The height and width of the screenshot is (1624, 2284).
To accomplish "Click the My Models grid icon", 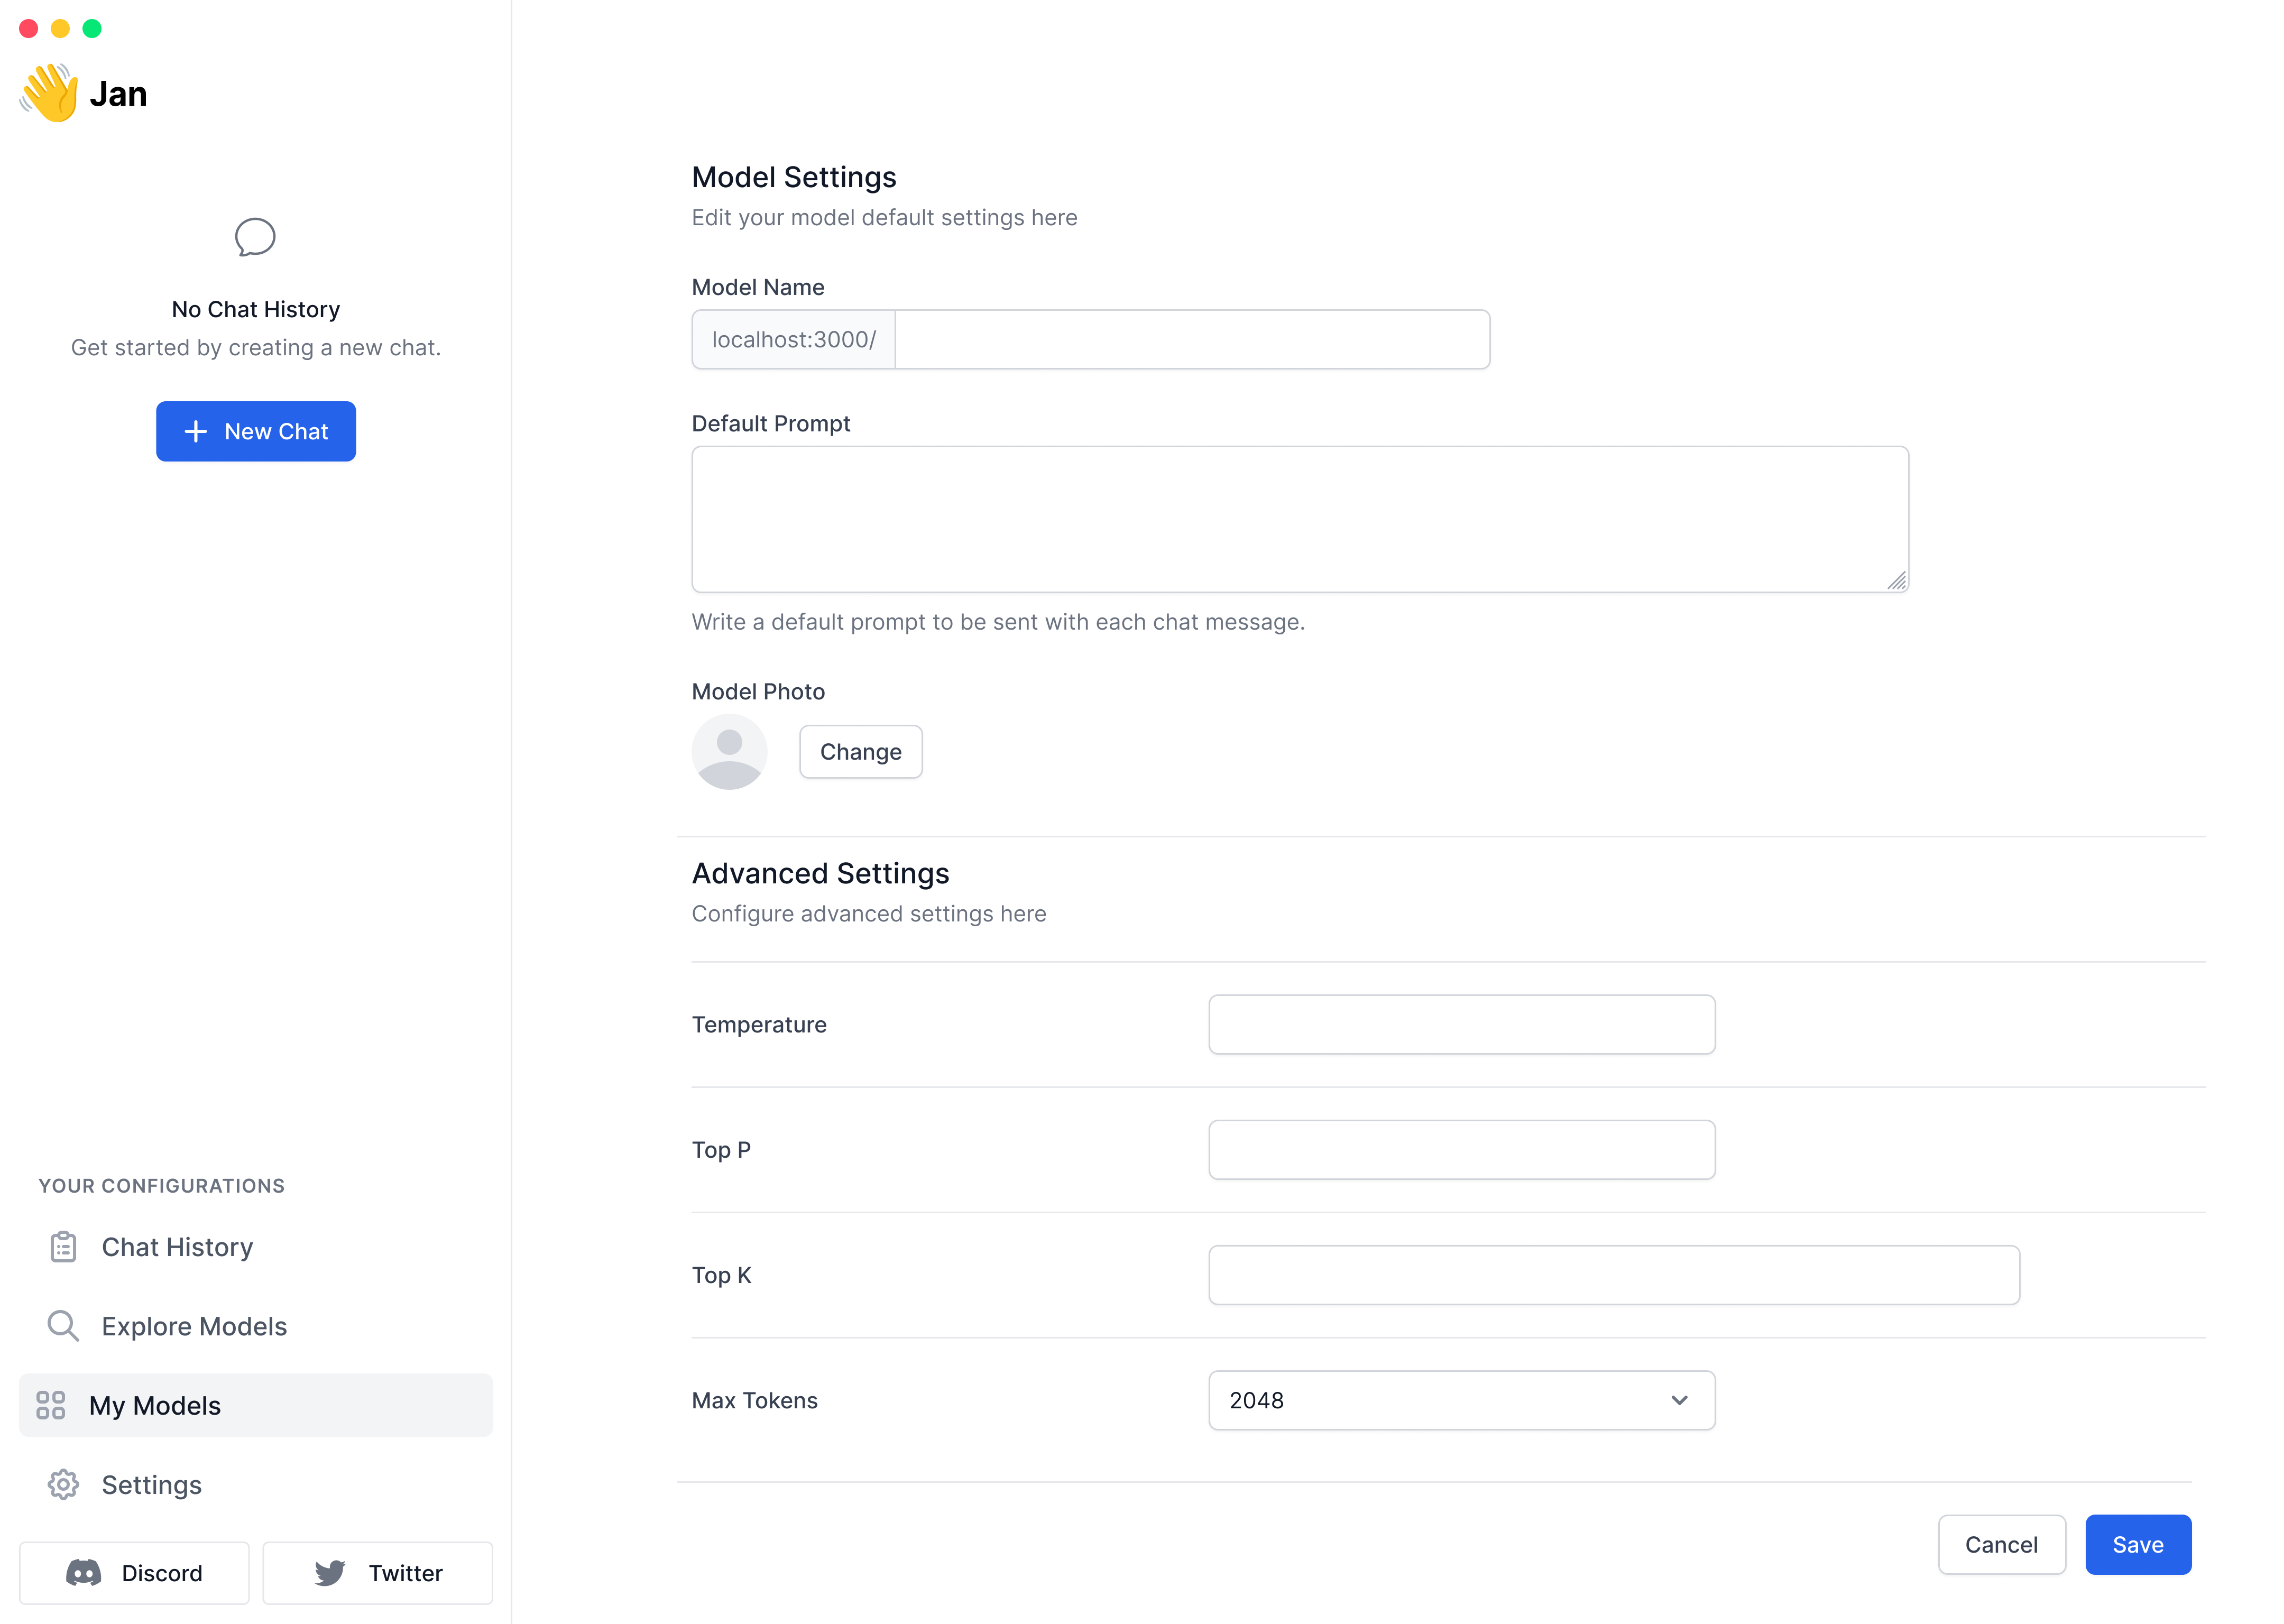I will pos(51,1405).
